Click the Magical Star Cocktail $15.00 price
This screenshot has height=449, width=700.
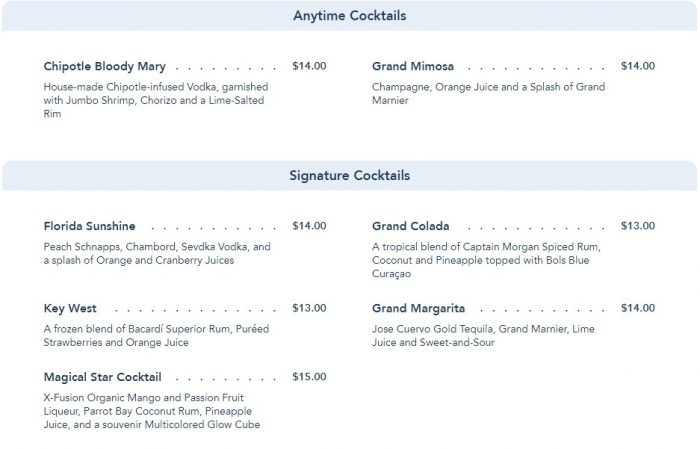click(309, 377)
